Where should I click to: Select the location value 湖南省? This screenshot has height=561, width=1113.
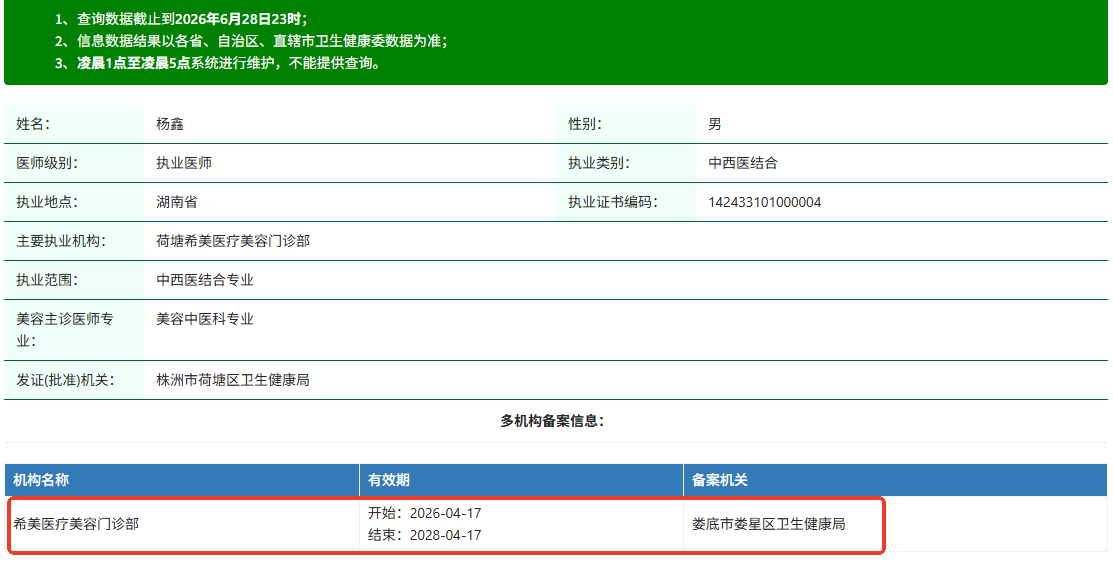pyautogui.click(x=177, y=202)
